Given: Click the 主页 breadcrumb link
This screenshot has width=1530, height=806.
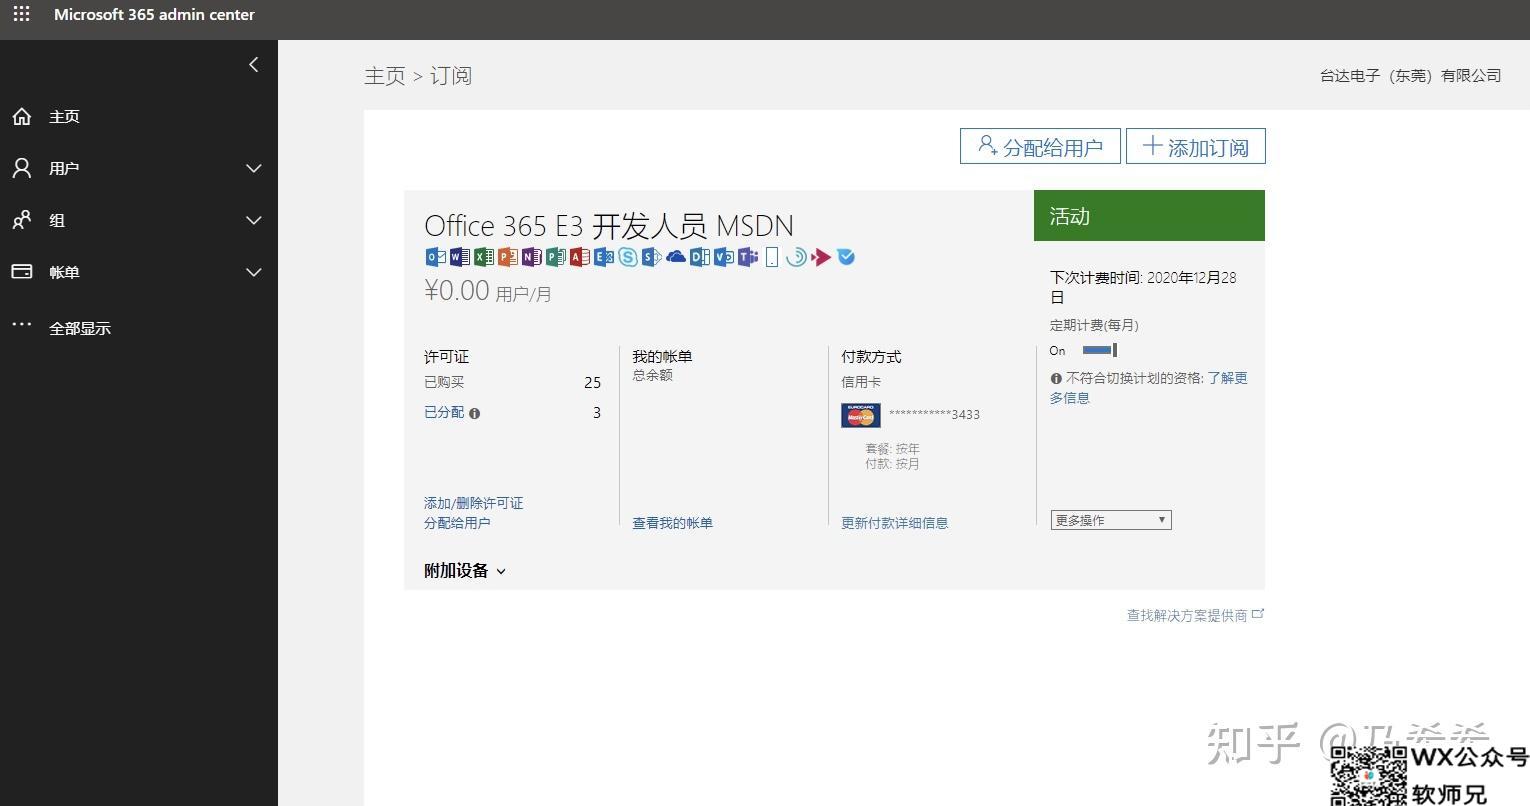Looking at the screenshot, I should pyautogui.click(x=385, y=76).
